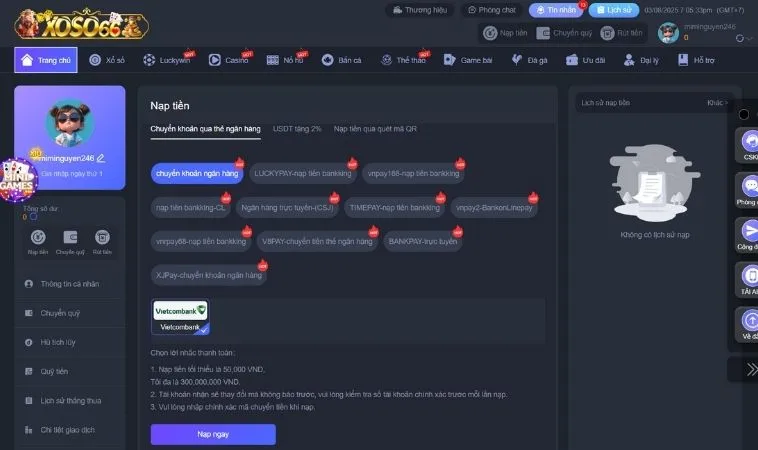758x450 pixels.
Task: Click the Rút tiền icon in sidebar wallet
Action: (x=102, y=238)
